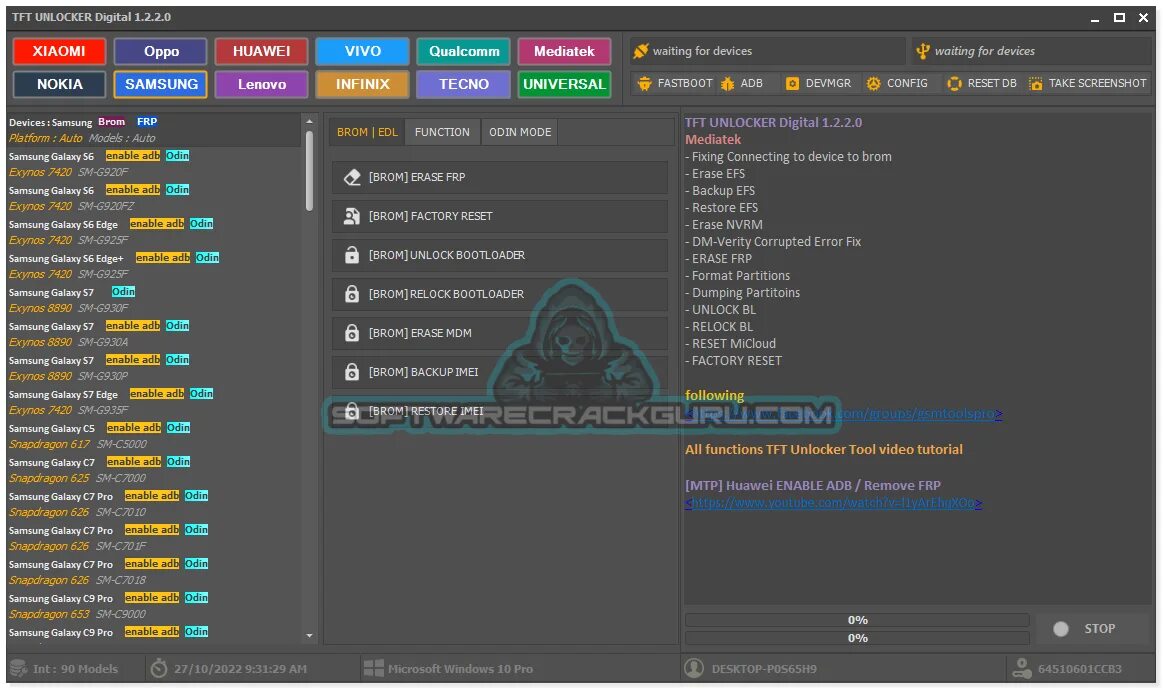
Task: Select Samsung Galaxy S7 SM-G930A entry
Action: (154, 334)
